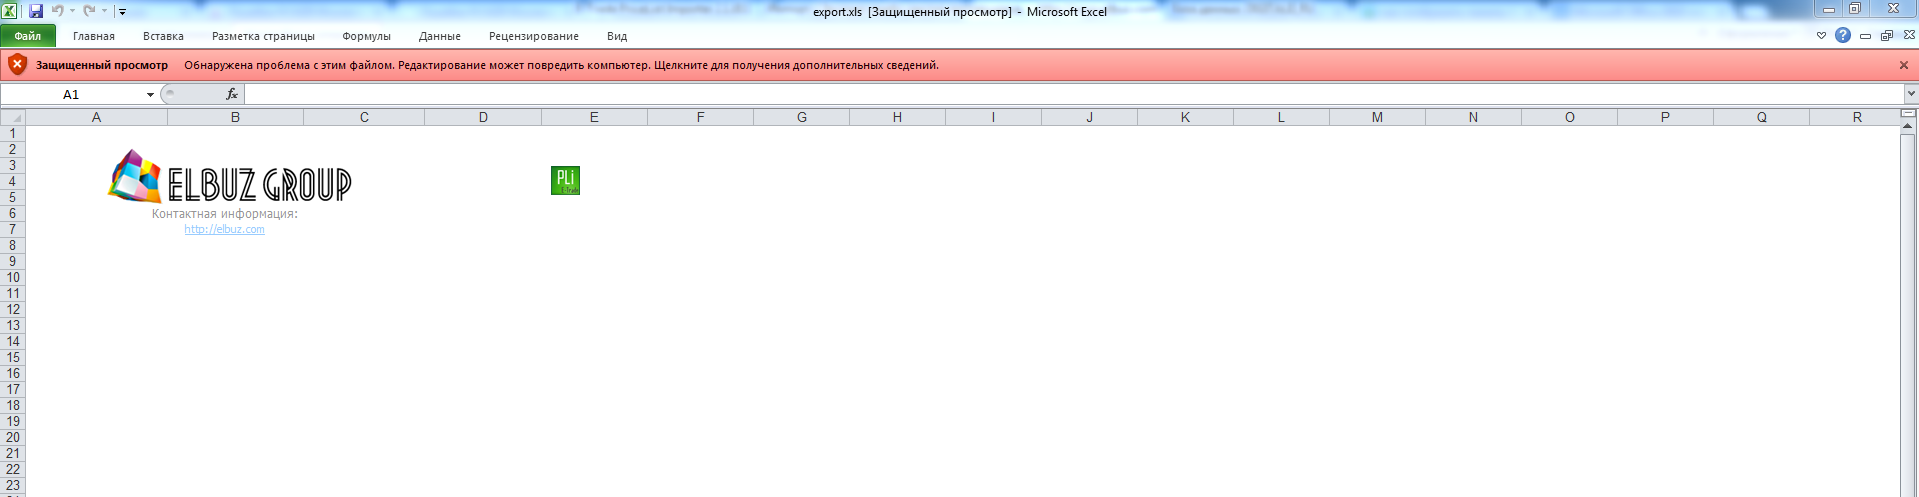Click the vertical split box above scrollbar
1919x497 pixels.
(1908, 113)
